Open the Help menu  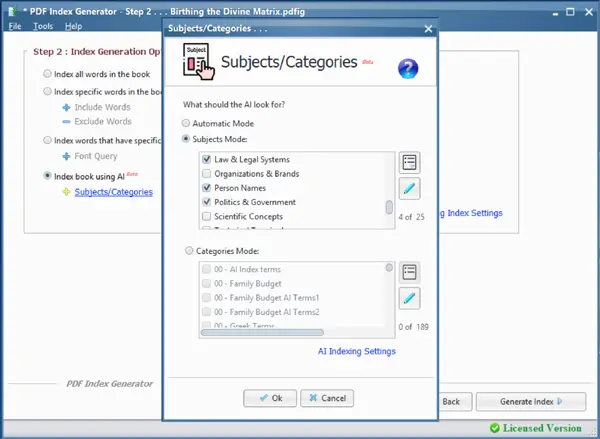click(x=73, y=26)
